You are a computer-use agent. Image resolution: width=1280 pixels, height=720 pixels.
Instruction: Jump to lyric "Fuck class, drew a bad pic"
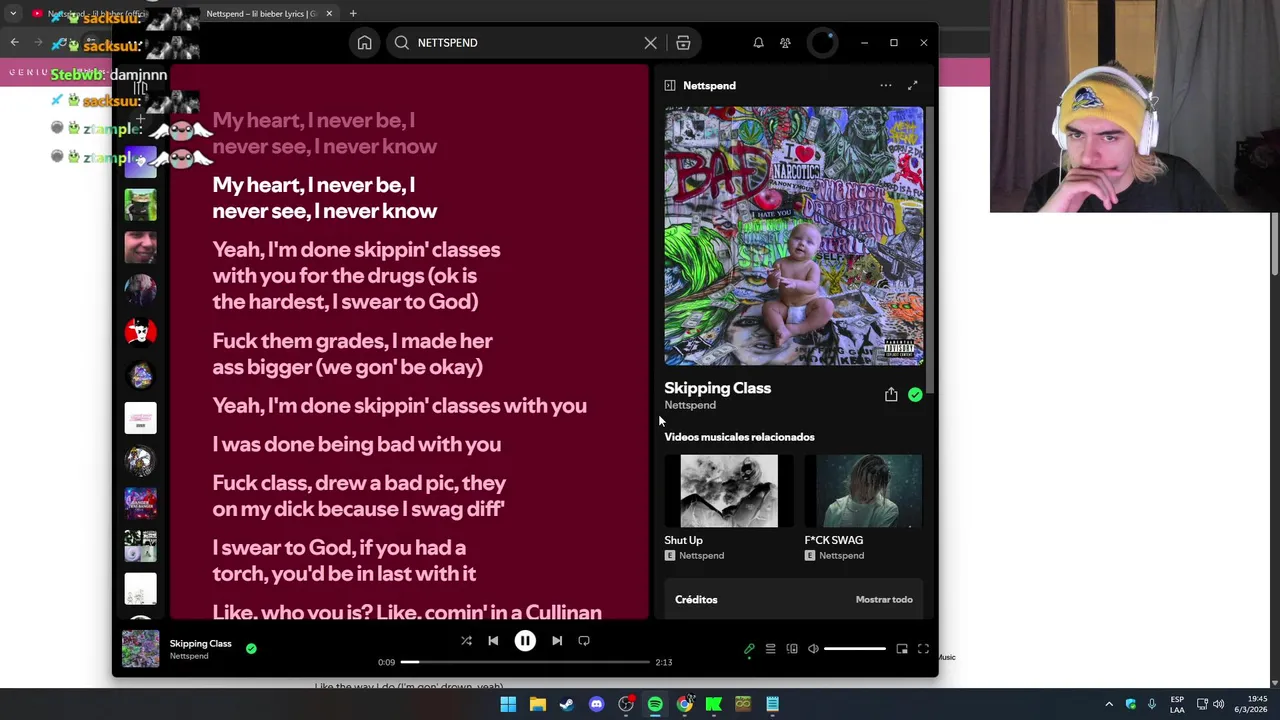(359, 496)
